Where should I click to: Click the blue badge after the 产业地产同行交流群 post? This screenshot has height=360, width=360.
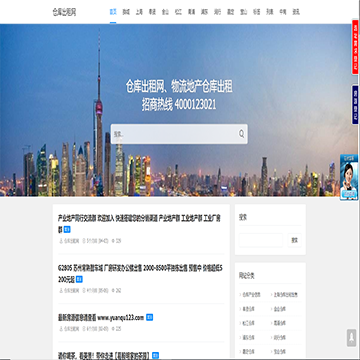(67, 229)
